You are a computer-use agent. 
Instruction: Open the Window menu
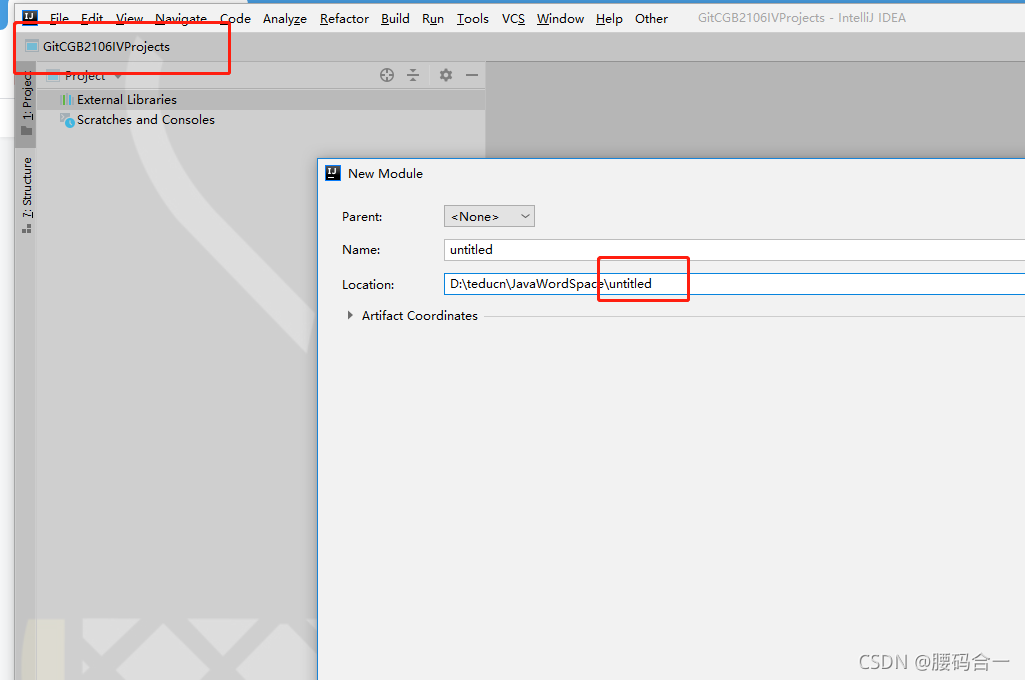560,18
